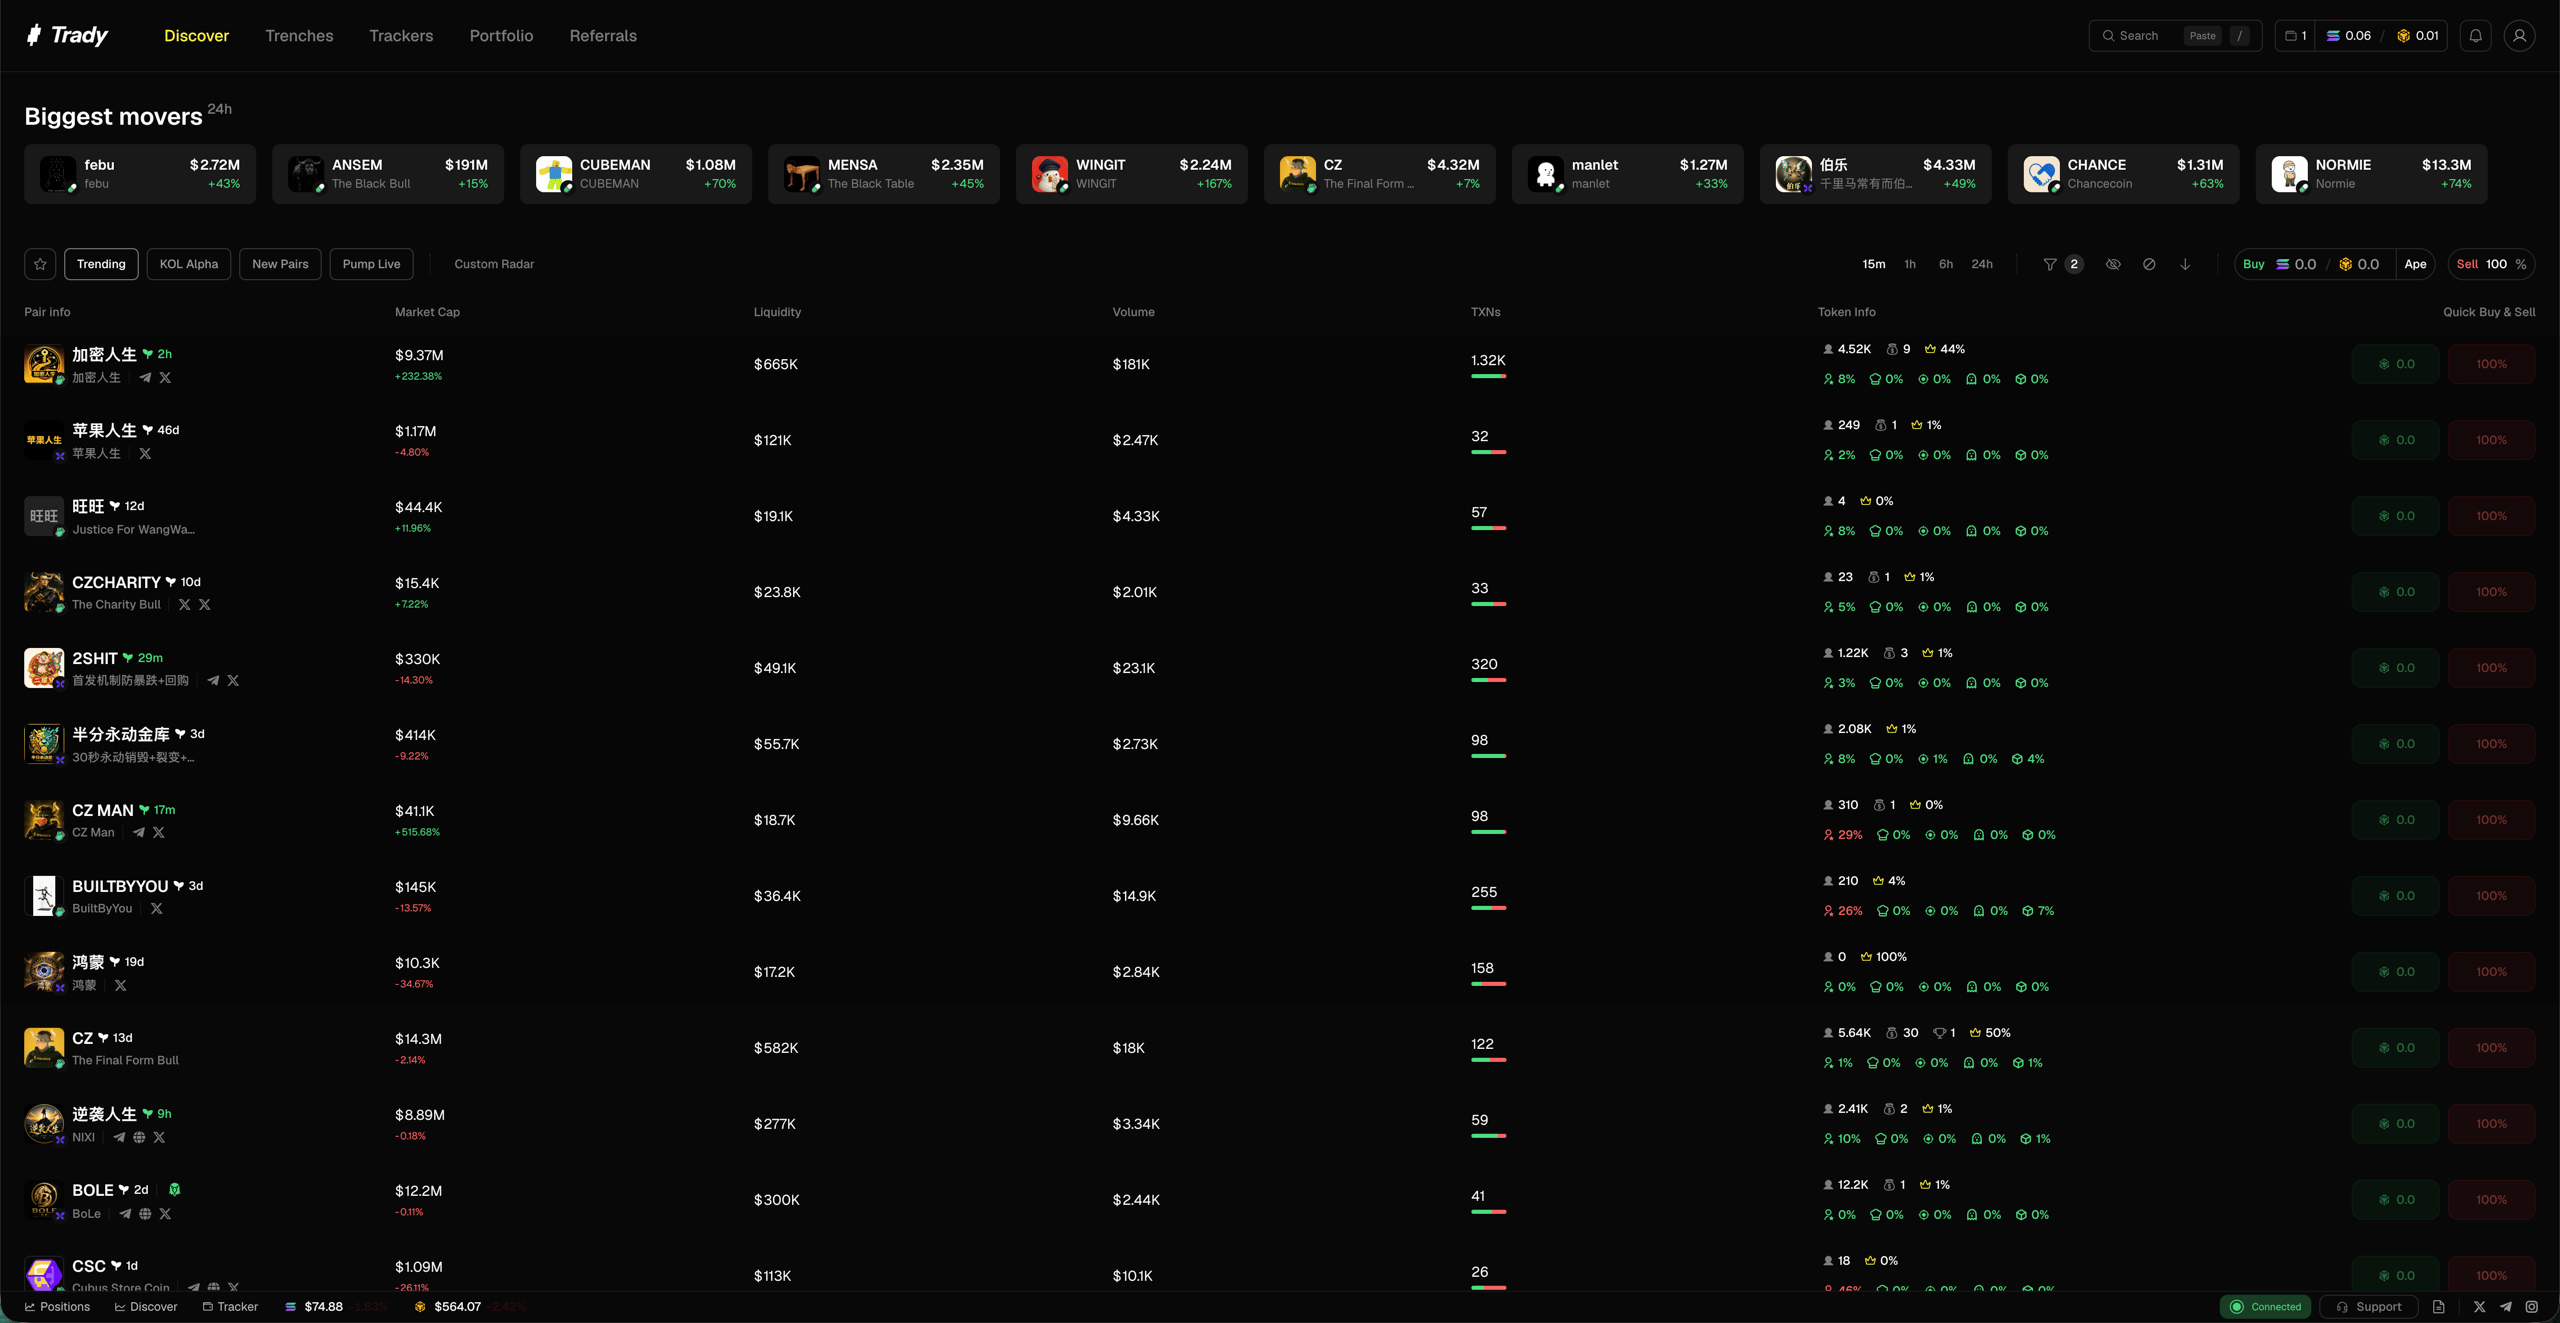Viewport: 2560px width, 1323px height.
Task: Open Telegram link for 2SHIT row
Action: (213, 681)
